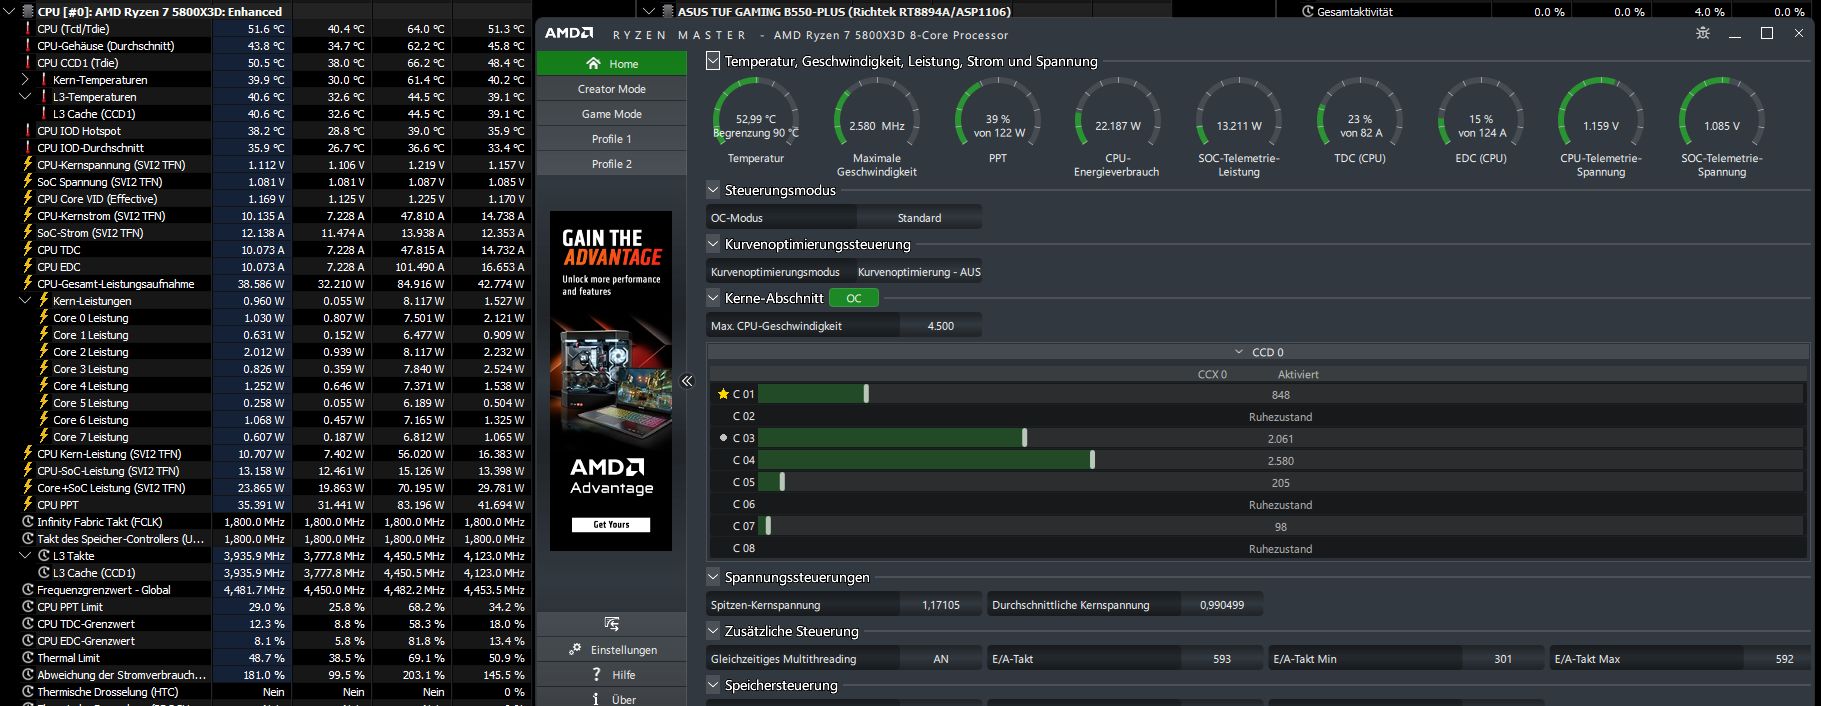The width and height of the screenshot is (1821, 706).
Task: Click the info icon beside Über
Action: pyautogui.click(x=596, y=699)
